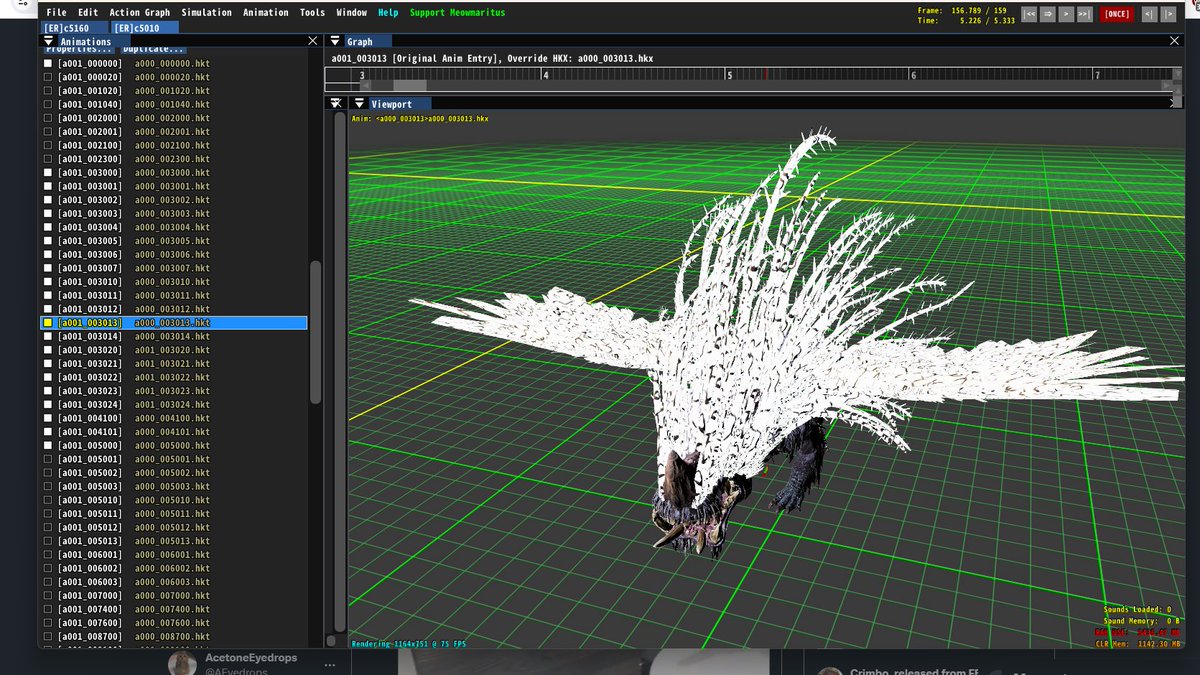Click the Support Meowmaritus link
The image size is (1200, 675).
(x=457, y=13)
